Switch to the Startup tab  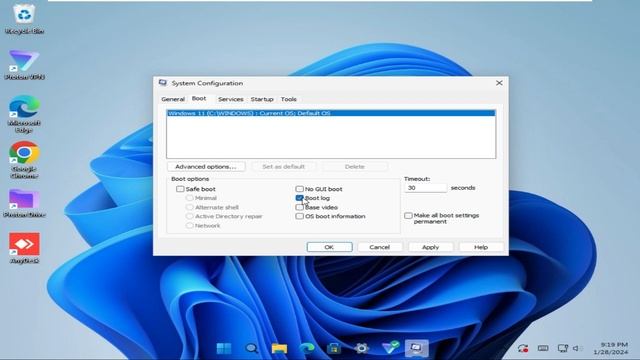coord(262,99)
